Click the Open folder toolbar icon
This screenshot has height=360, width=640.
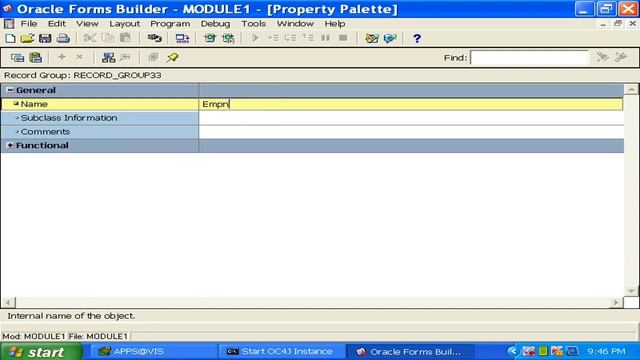pos(27,38)
